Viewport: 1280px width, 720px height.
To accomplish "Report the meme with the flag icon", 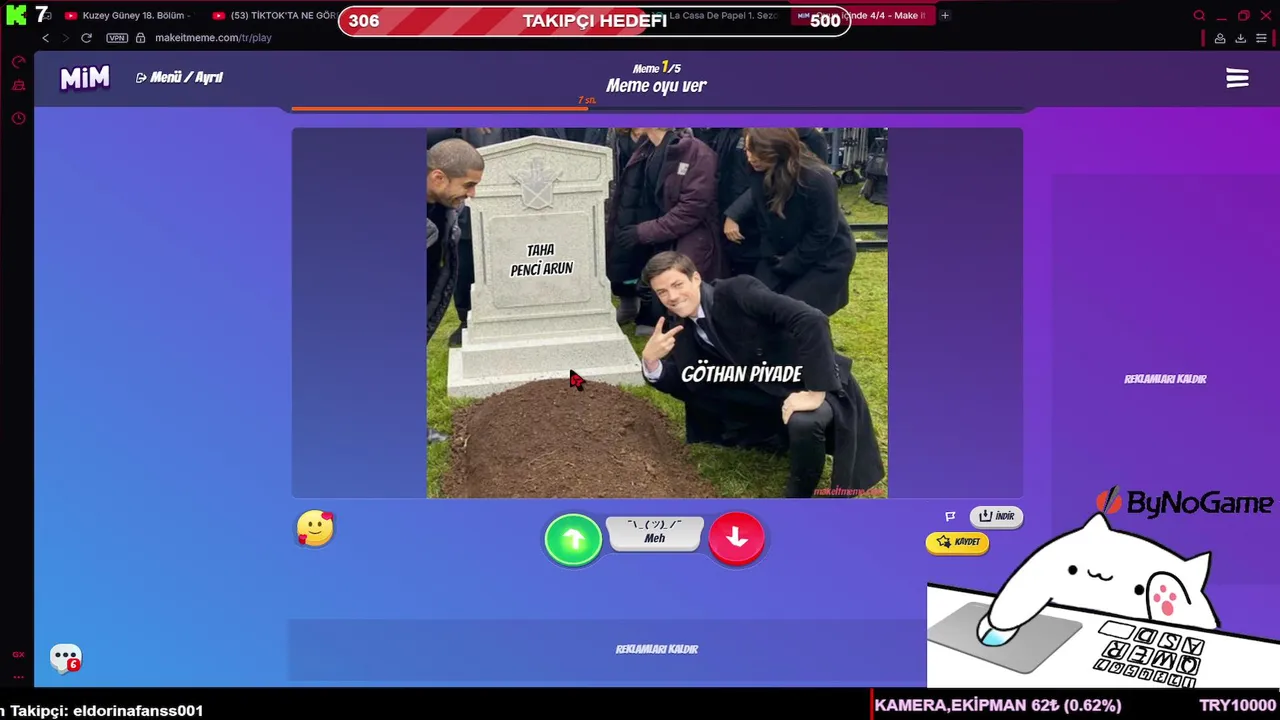I will [950, 517].
